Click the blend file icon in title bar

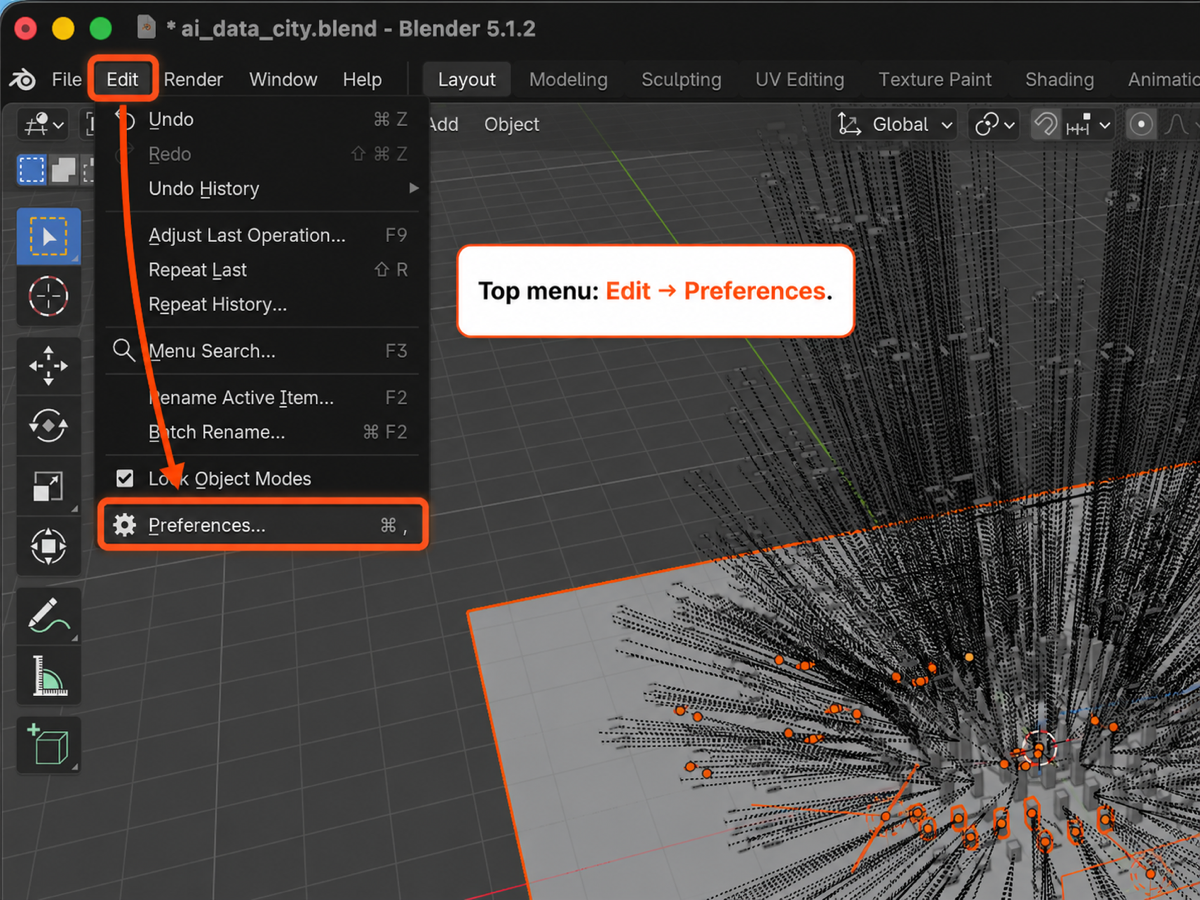point(146,28)
